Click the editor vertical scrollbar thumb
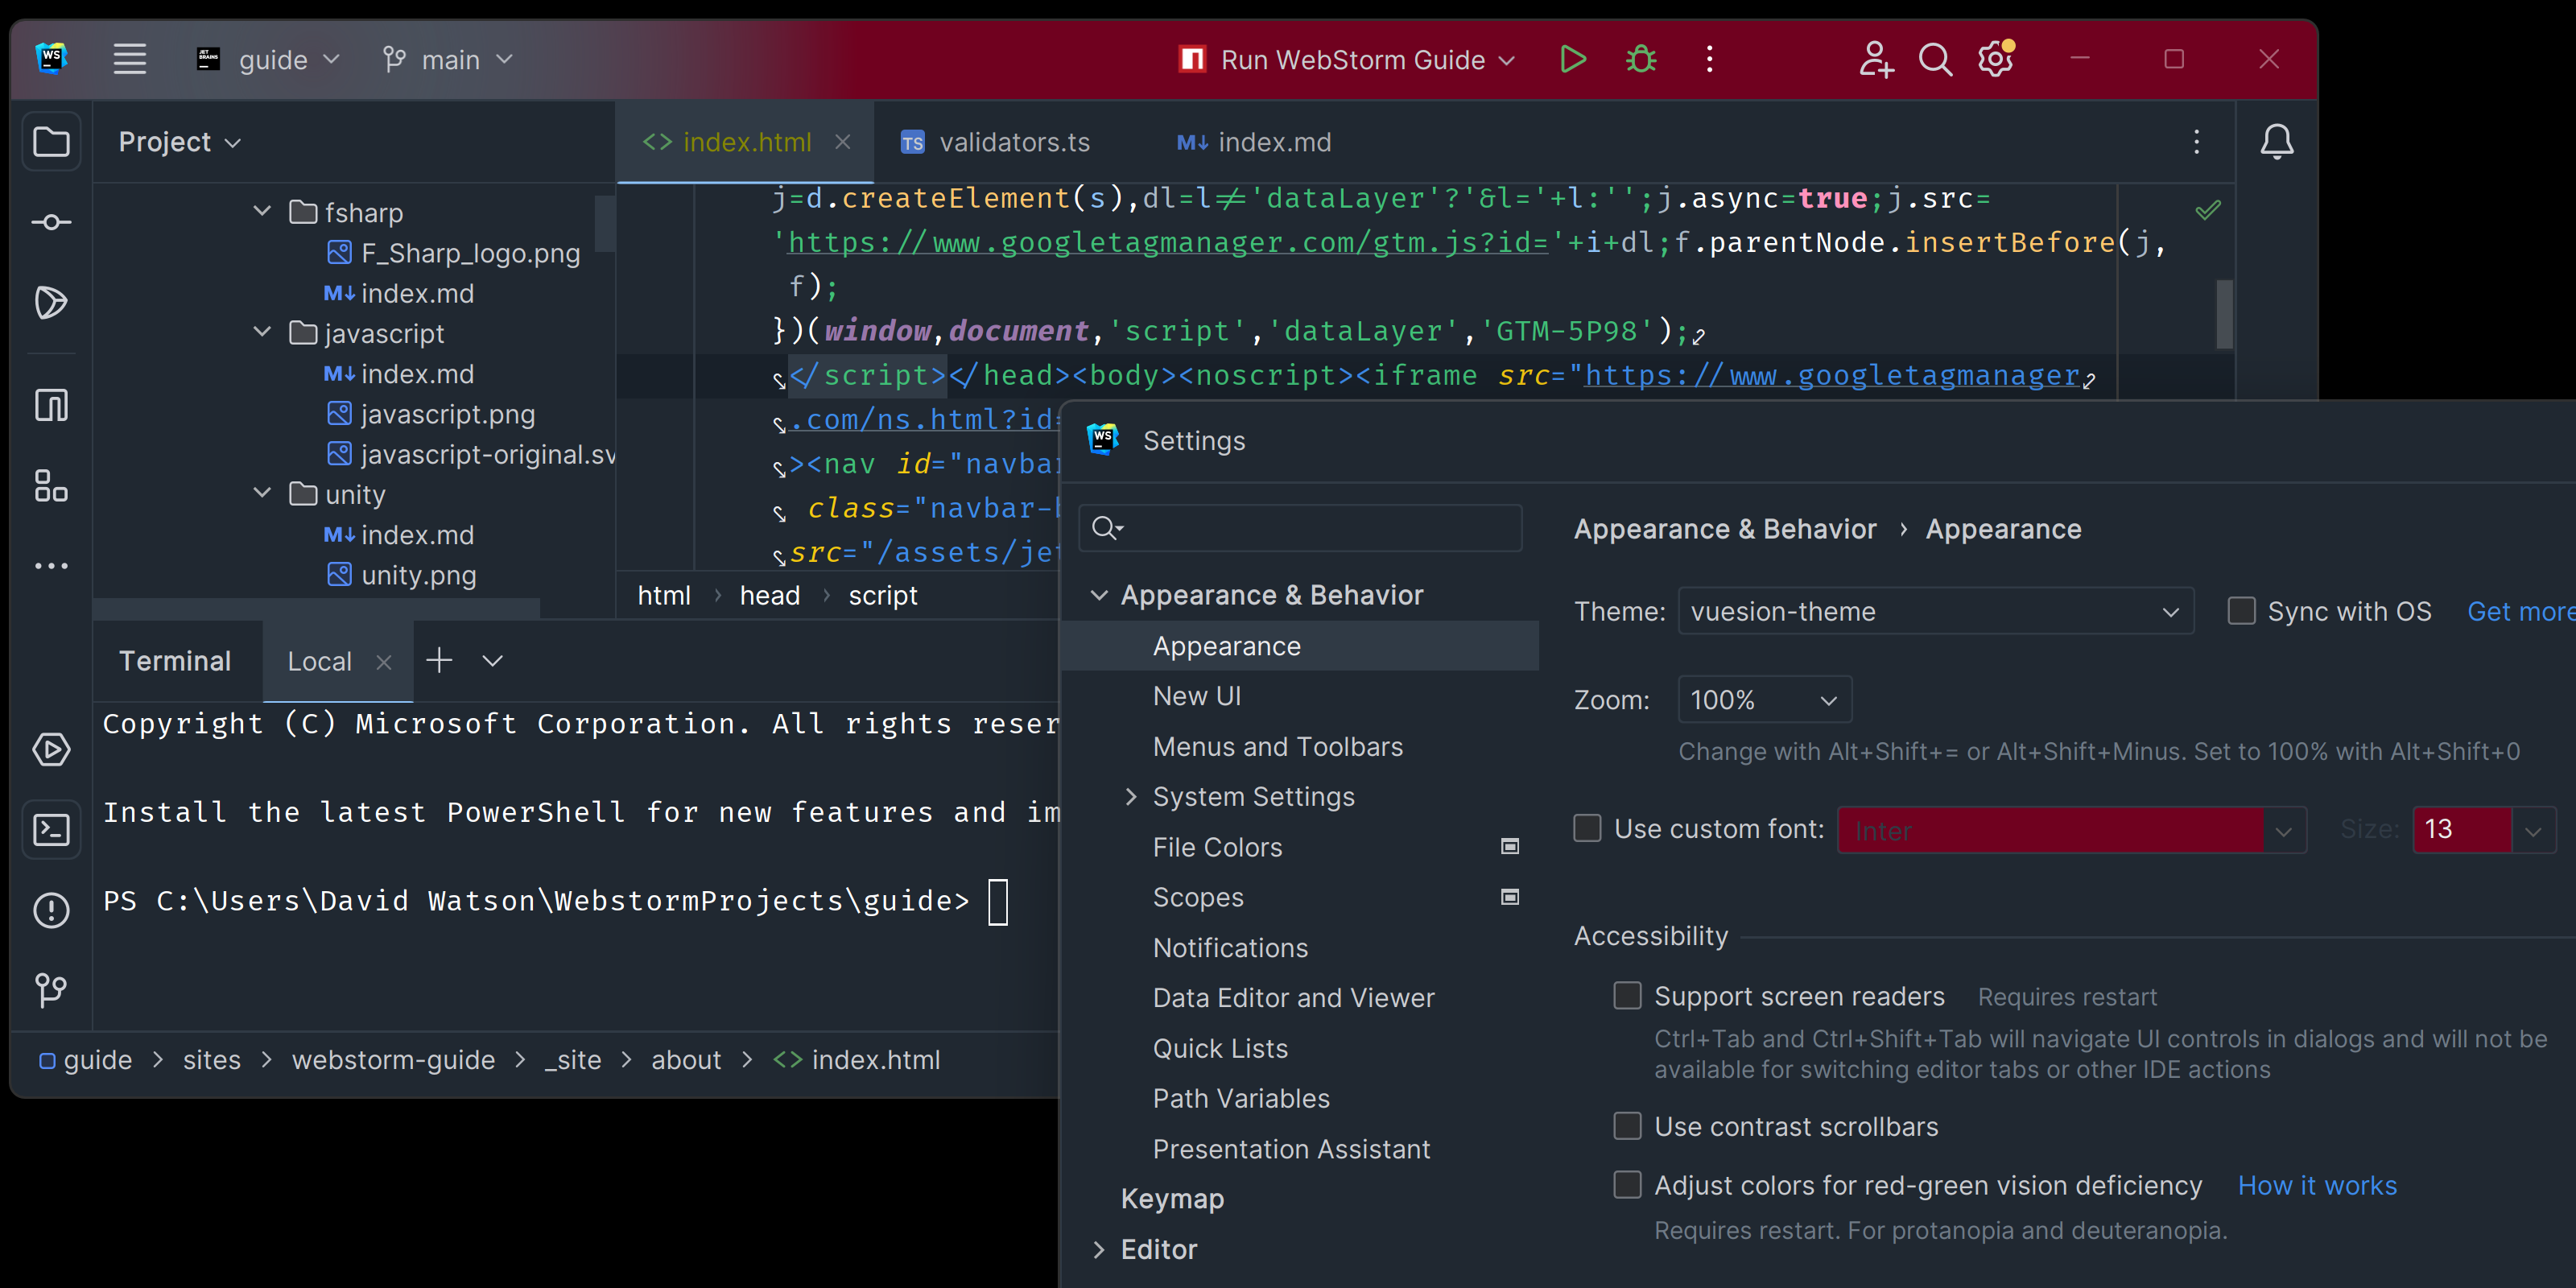The height and width of the screenshot is (1288, 2576). [2224, 313]
